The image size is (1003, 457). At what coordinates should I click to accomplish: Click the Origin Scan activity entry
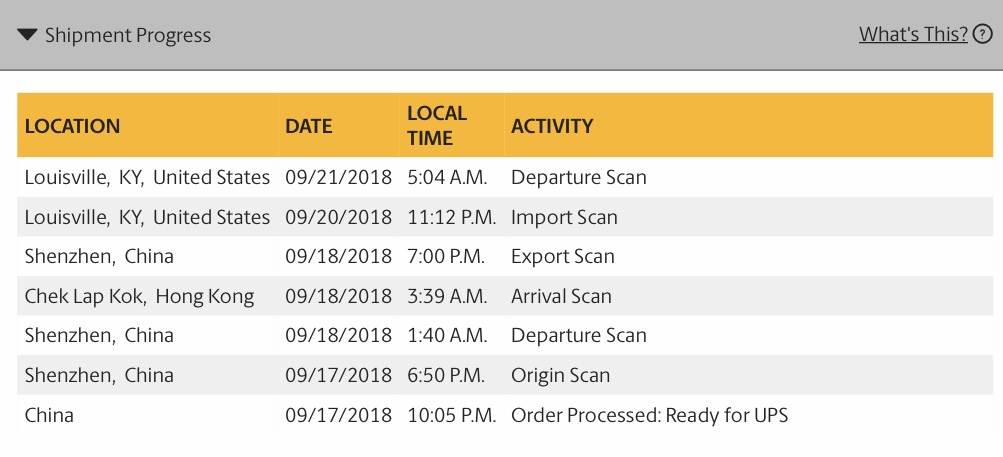[x=560, y=376]
